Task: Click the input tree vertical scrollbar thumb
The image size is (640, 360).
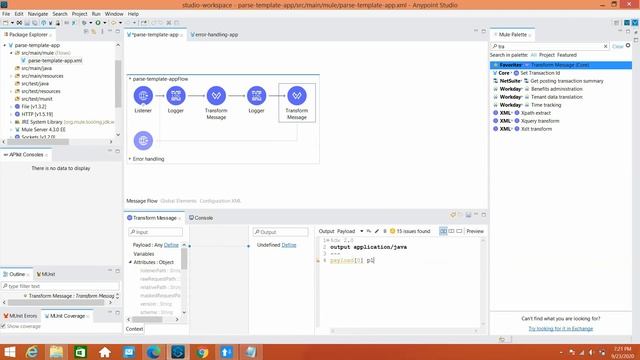Action: 184,259
